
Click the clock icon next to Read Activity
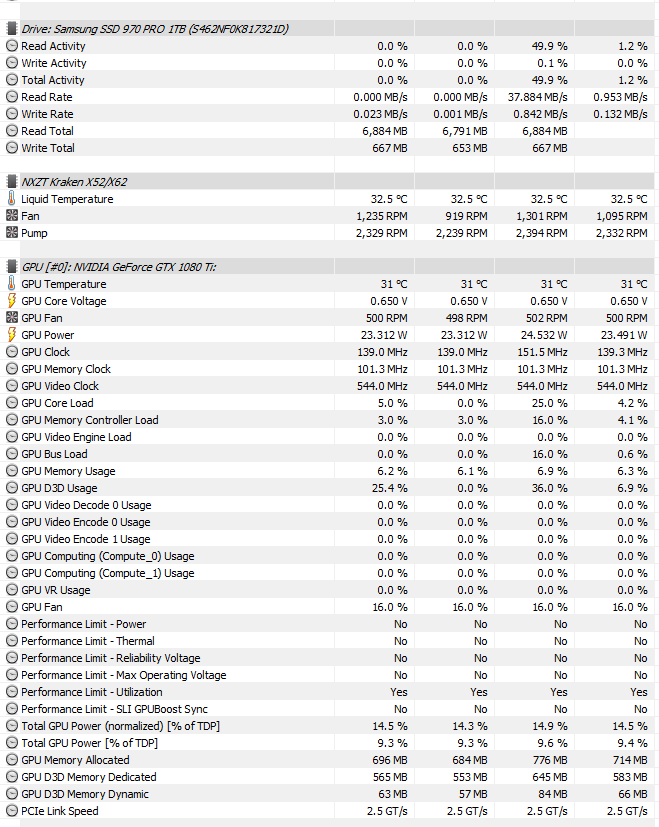pos(12,46)
